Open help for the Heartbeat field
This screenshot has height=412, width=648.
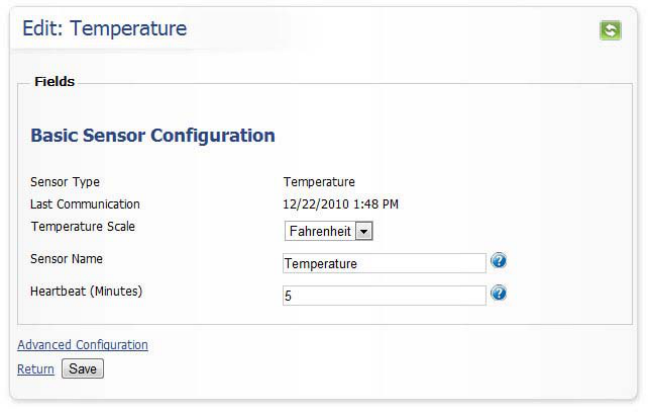tap(499, 293)
